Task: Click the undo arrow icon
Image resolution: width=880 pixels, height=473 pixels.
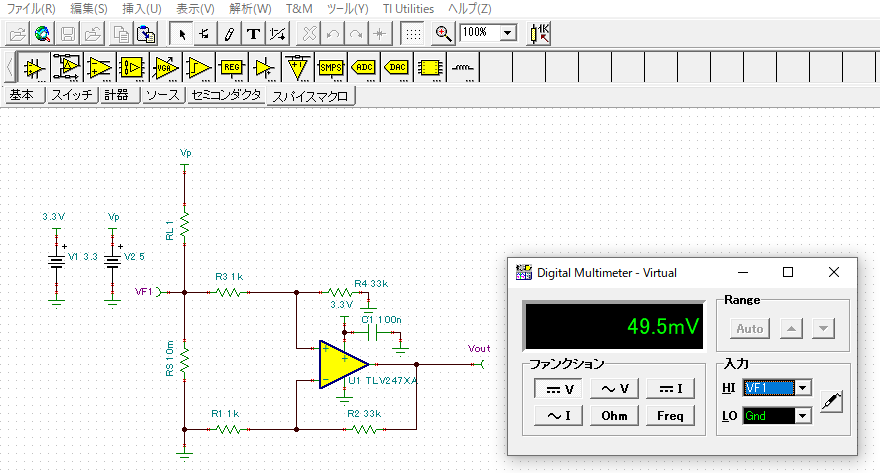Action: pos(333,34)
